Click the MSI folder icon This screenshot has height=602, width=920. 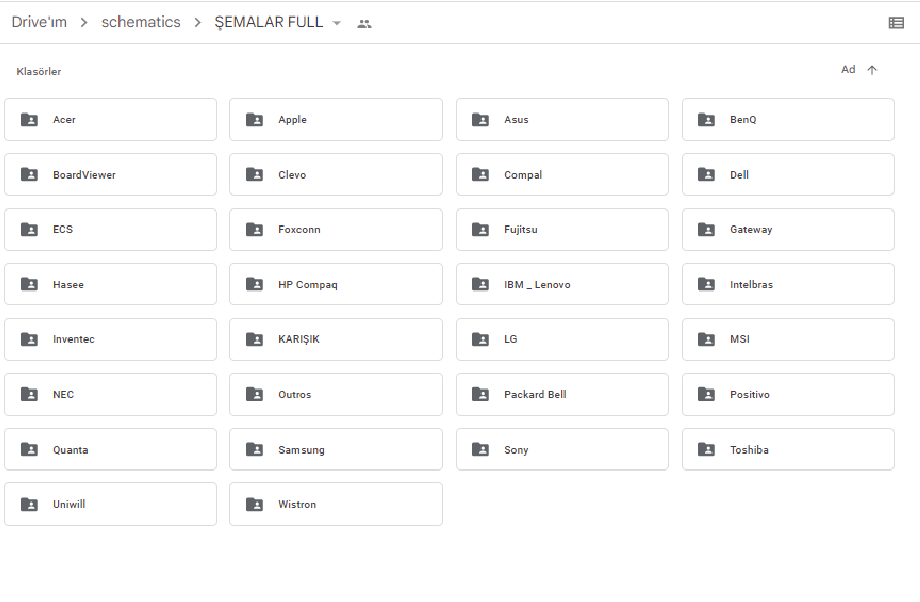(x=706, y=340)
